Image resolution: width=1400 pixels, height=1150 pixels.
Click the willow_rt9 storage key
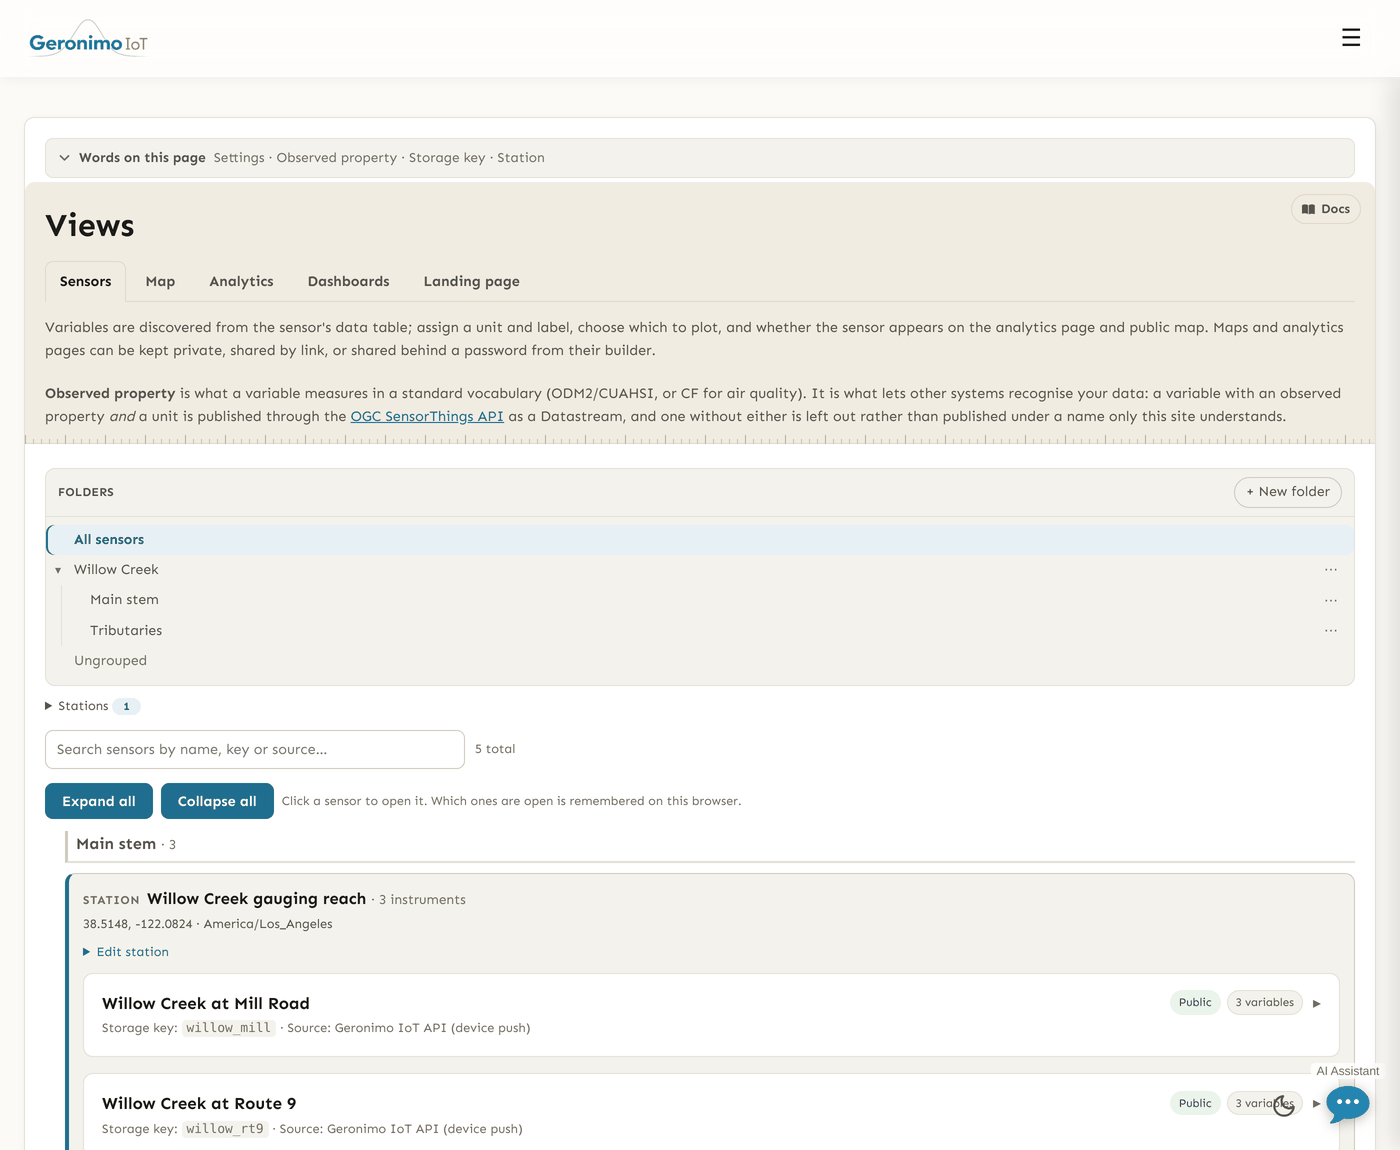pos(225,1129)
